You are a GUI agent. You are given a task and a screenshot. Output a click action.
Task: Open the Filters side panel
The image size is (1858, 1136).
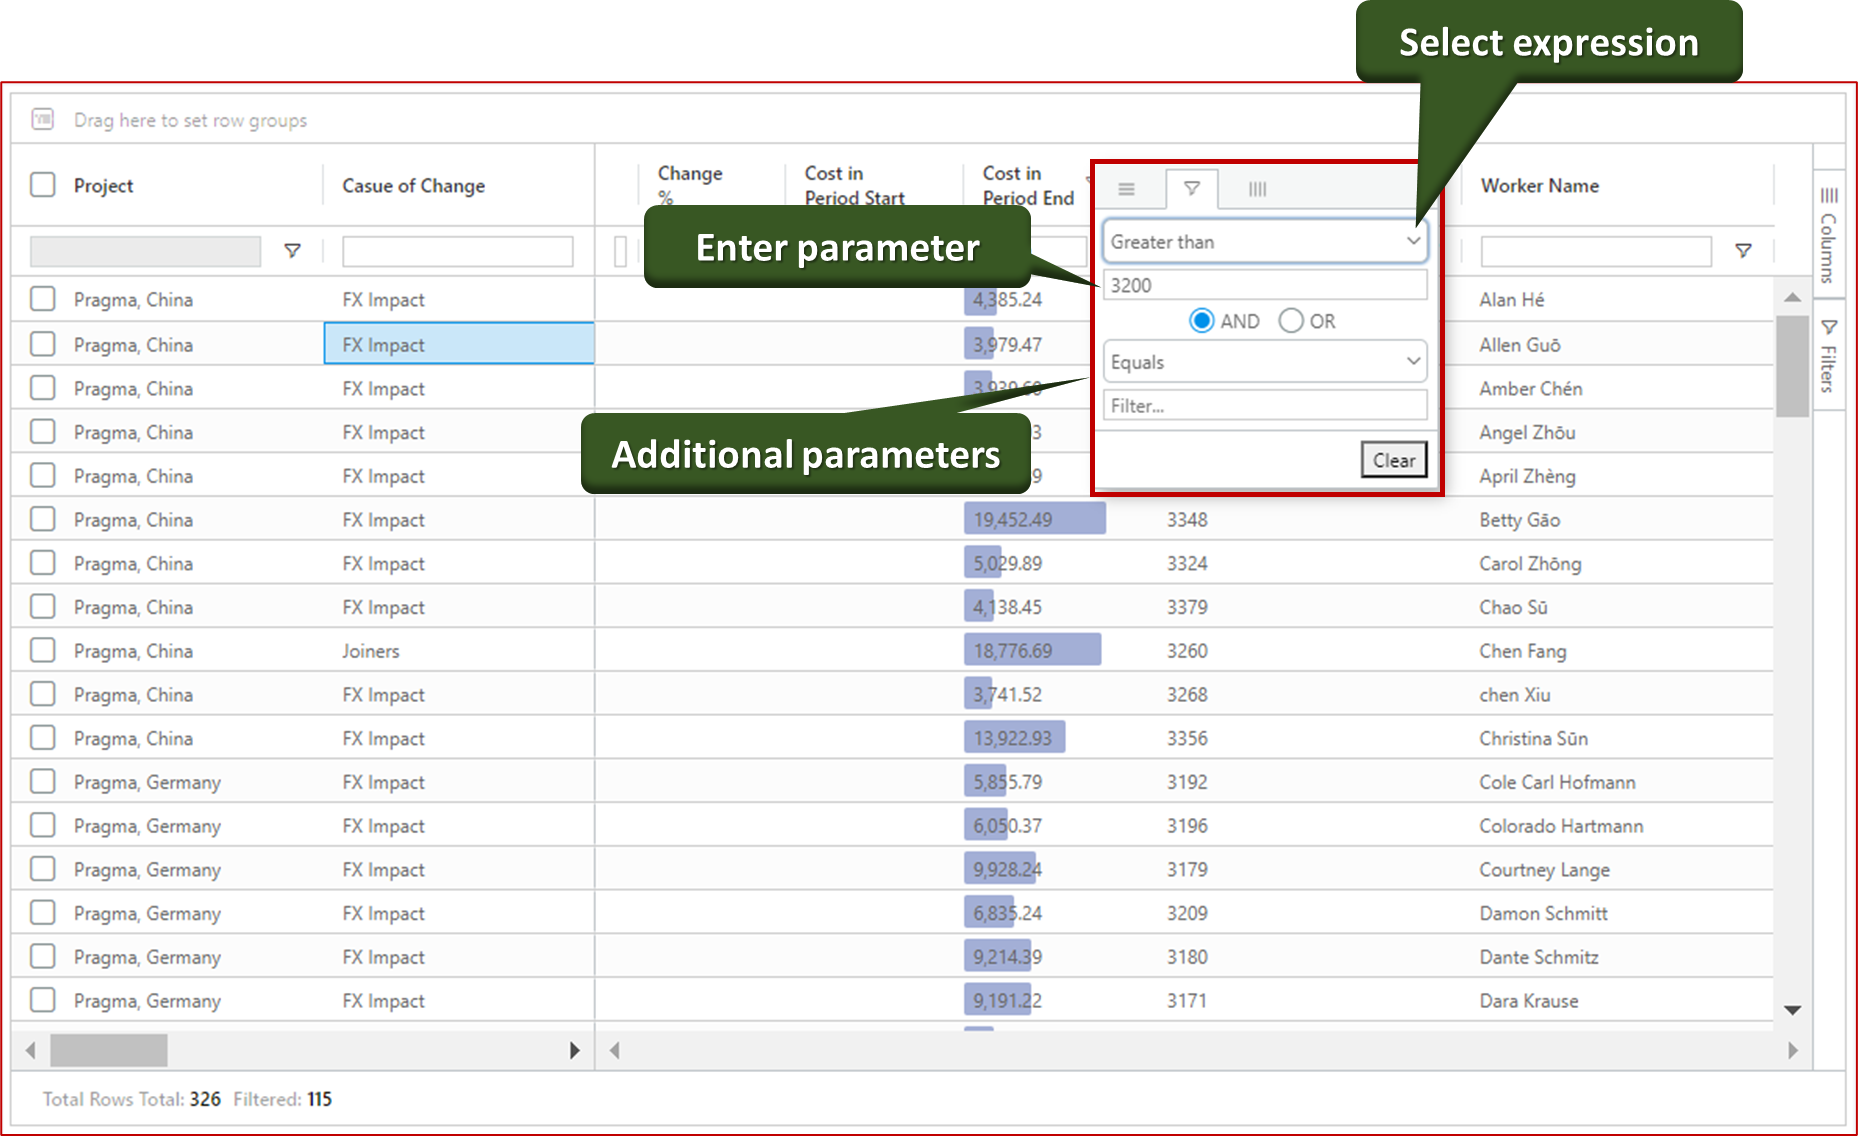pos(1828,355)
